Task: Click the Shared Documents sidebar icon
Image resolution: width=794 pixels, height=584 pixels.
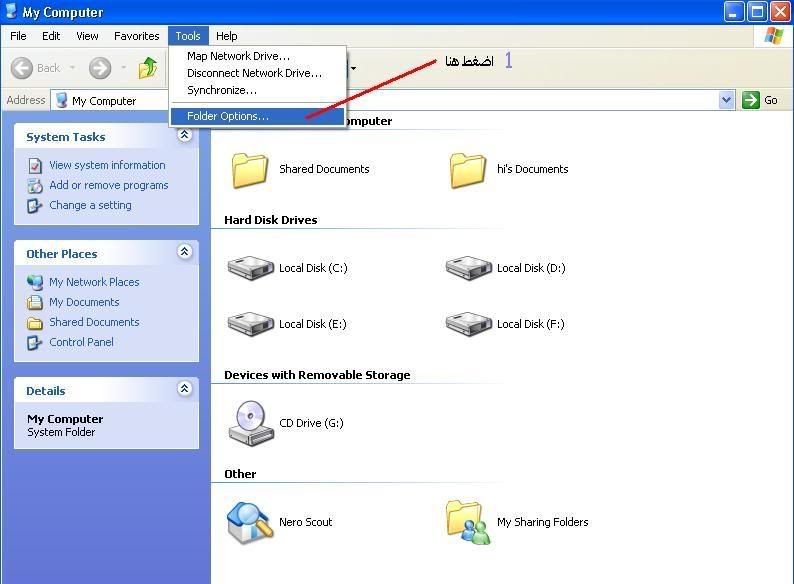Action: point(34,323)
